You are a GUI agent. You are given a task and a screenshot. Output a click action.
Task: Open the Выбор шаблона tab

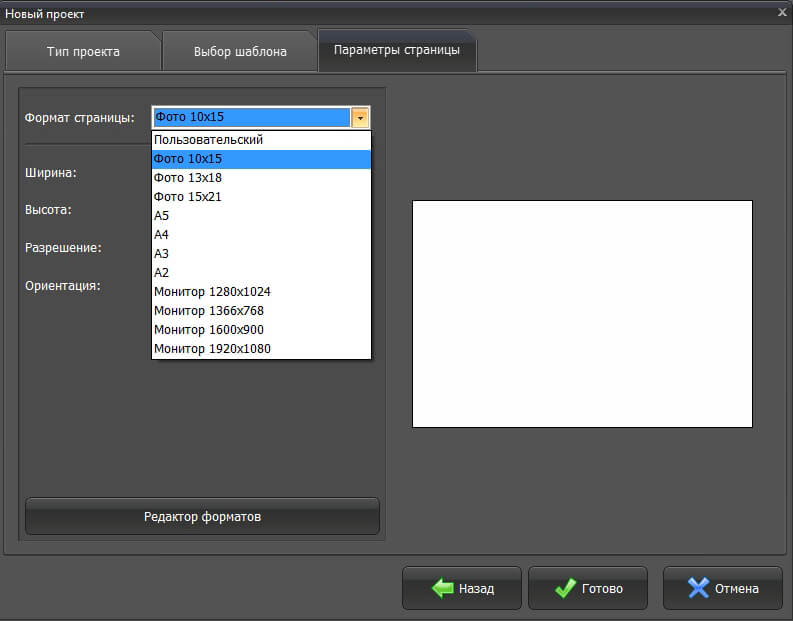tap(240, 52)
